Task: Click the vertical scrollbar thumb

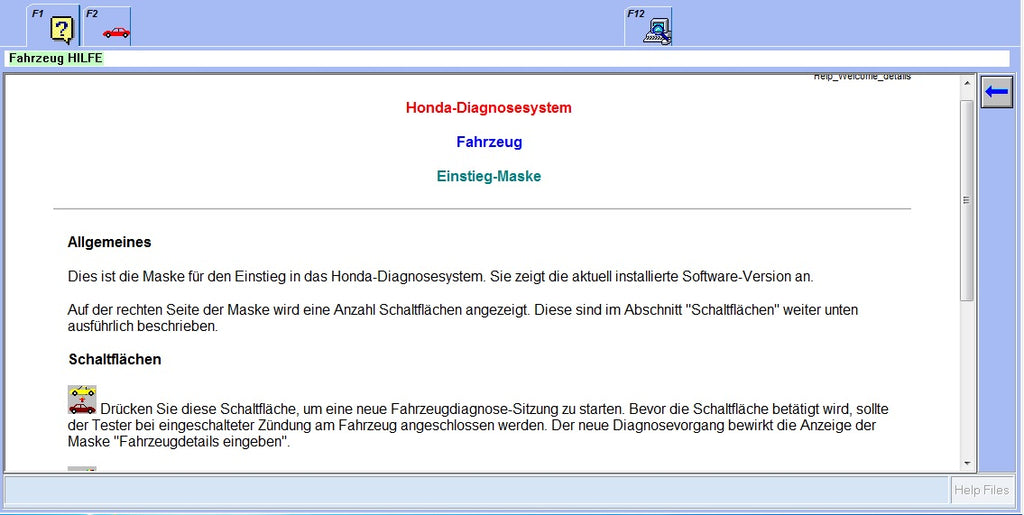Action: [x=967, y=200]
